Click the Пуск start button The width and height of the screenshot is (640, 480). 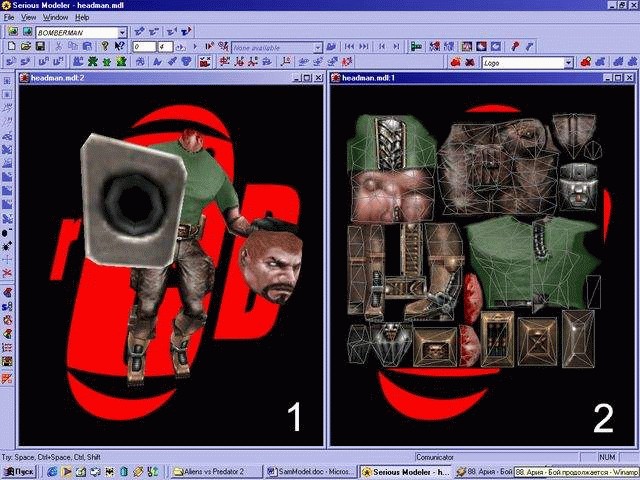pos(19,472)
